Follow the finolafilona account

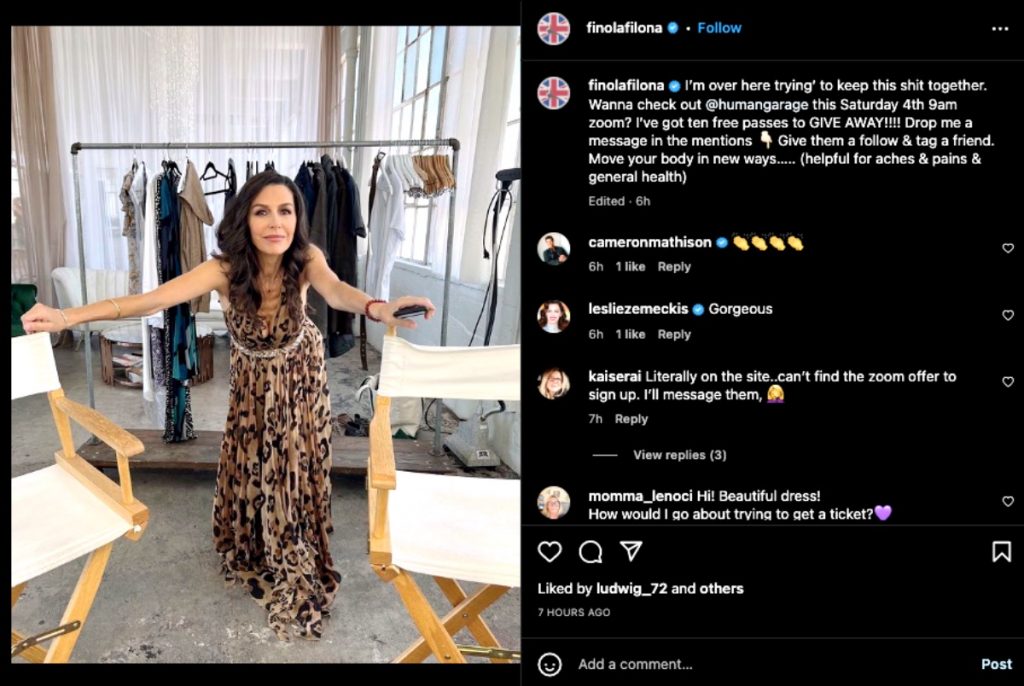click(x=719, y=28)
